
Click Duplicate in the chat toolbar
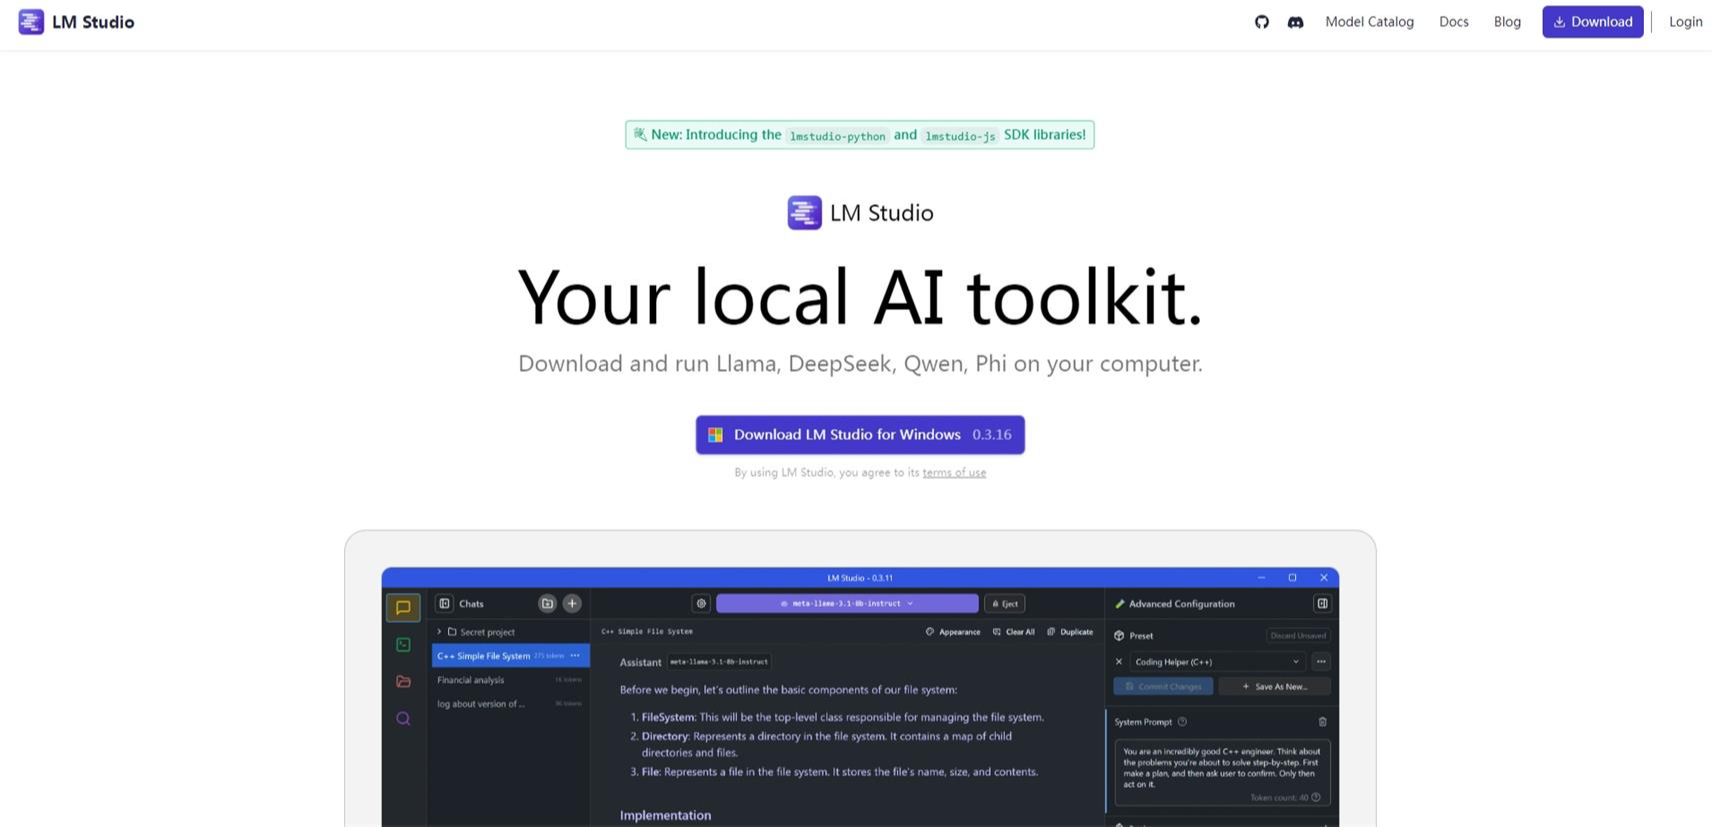[1070, 632]
